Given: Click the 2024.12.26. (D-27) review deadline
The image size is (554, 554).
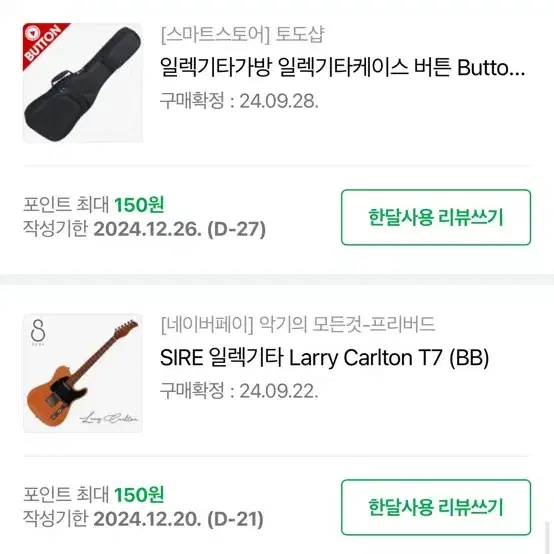Looking at the screenshot, I should point(179,229).
